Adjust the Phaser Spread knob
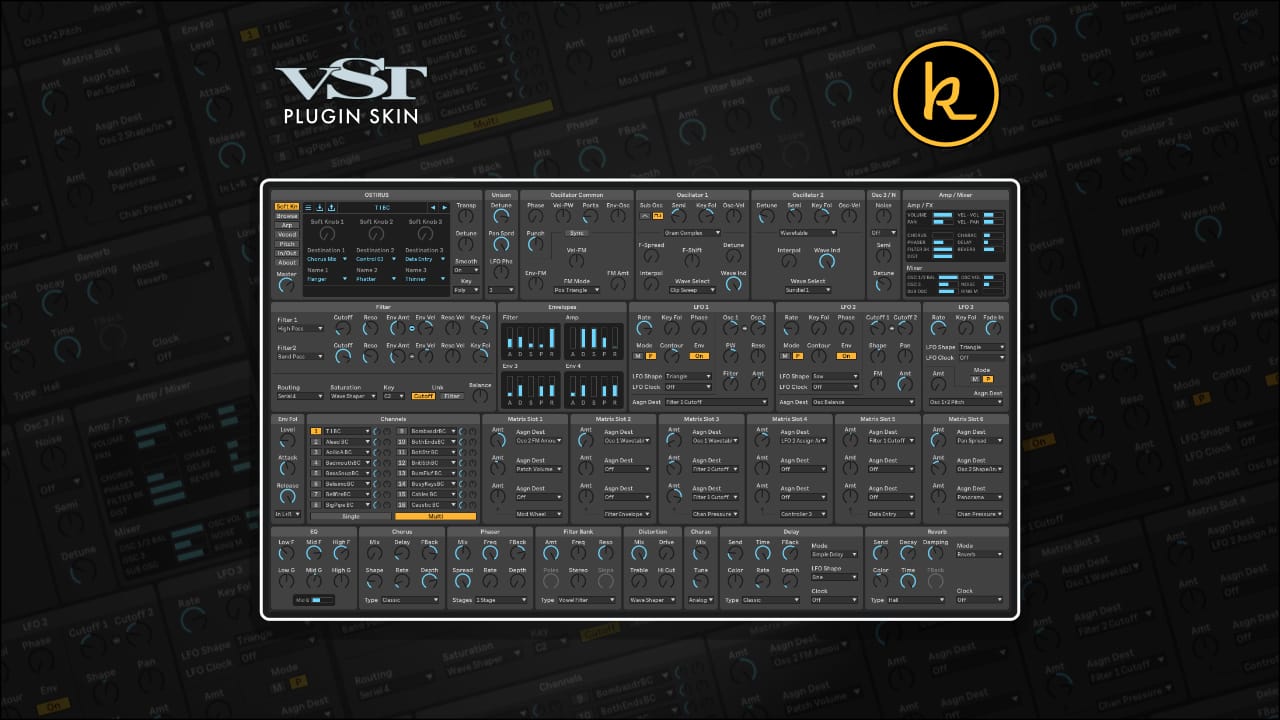The width and height of the screenshot is (1280, 720). coord(462,581)
